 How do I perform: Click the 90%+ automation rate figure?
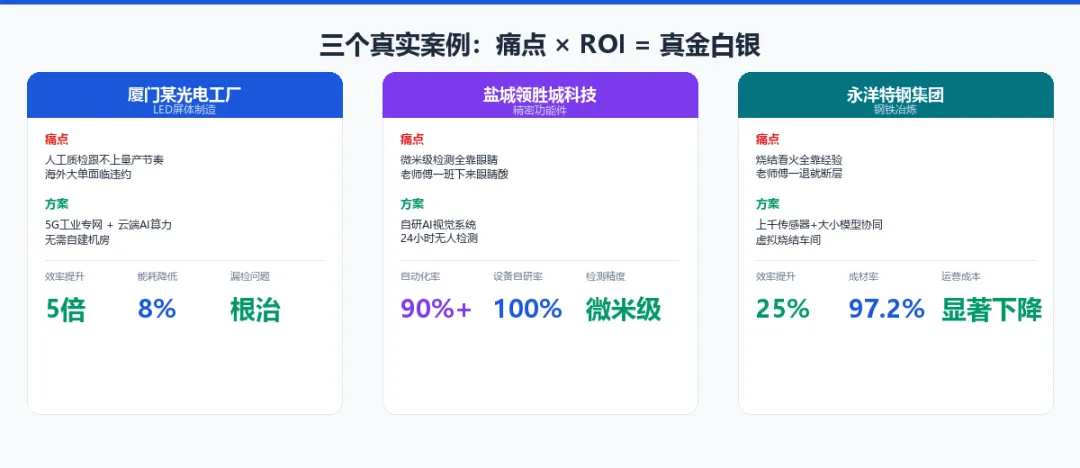point(436,309)
